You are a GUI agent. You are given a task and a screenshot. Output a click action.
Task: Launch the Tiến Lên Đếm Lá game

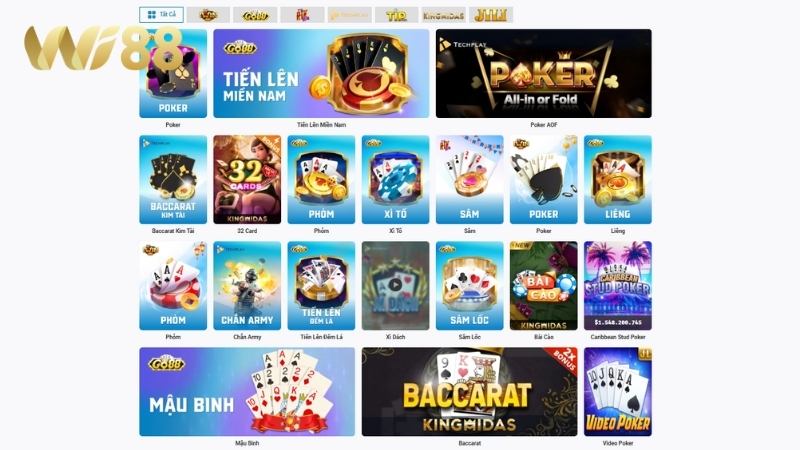click(x=321, y=286)
